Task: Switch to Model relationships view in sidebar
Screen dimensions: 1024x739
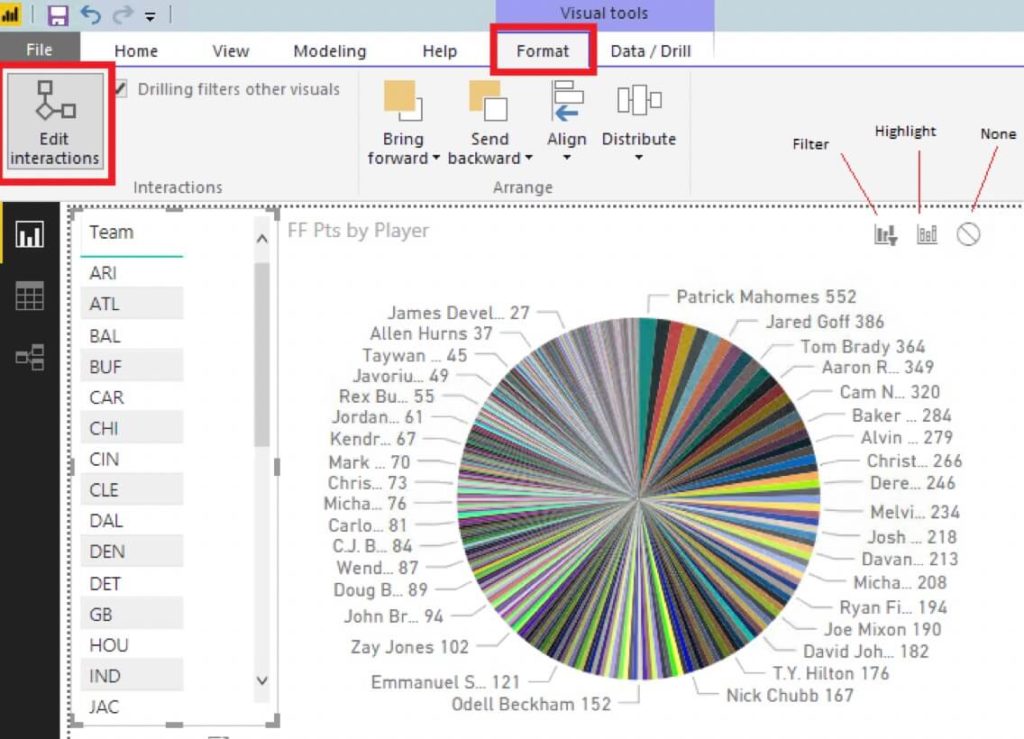Action: [30, 357]
